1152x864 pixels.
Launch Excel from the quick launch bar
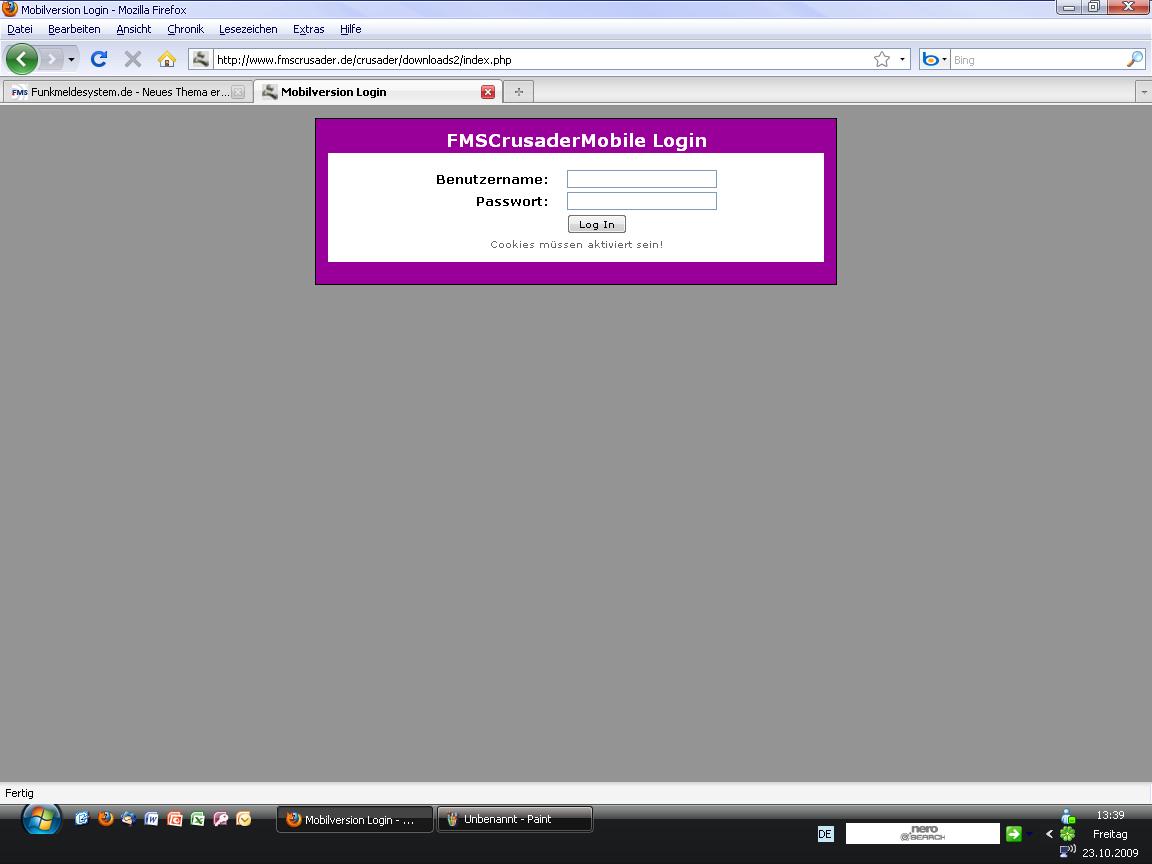(x=197, y=819)
